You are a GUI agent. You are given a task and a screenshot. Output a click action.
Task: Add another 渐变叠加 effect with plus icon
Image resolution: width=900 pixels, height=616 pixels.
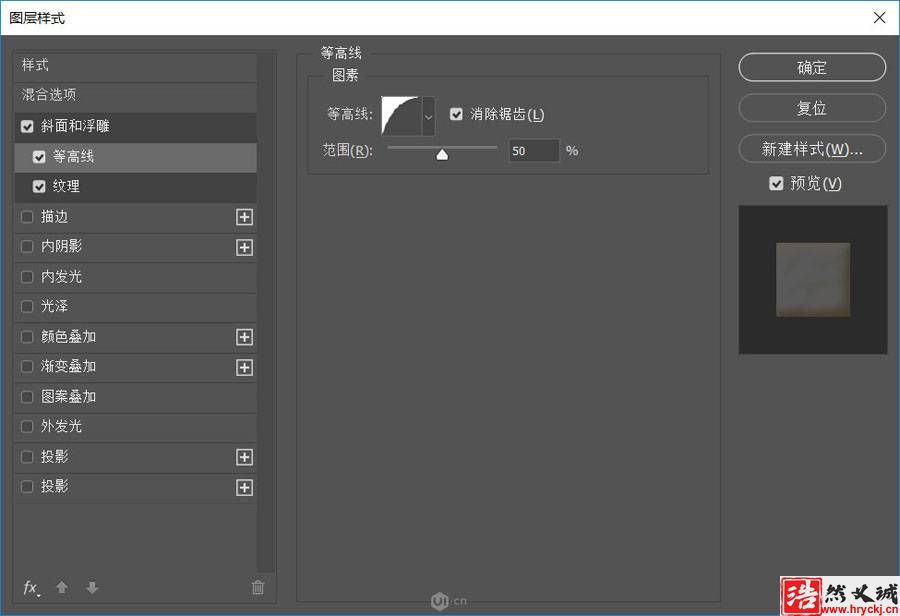245,367
